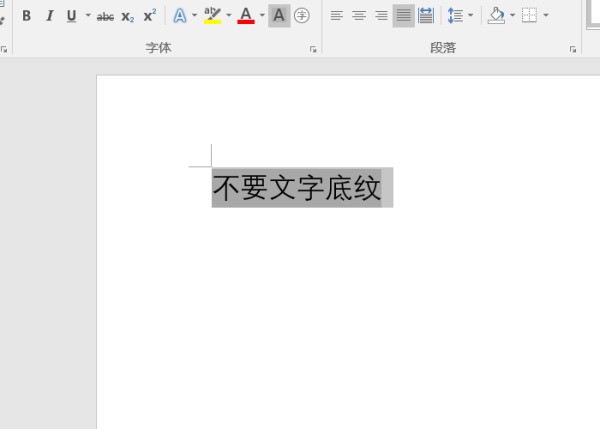Apply strikethrough to the text
The width and height of the screenshot is (600, 429).
[x=105, y=16]
